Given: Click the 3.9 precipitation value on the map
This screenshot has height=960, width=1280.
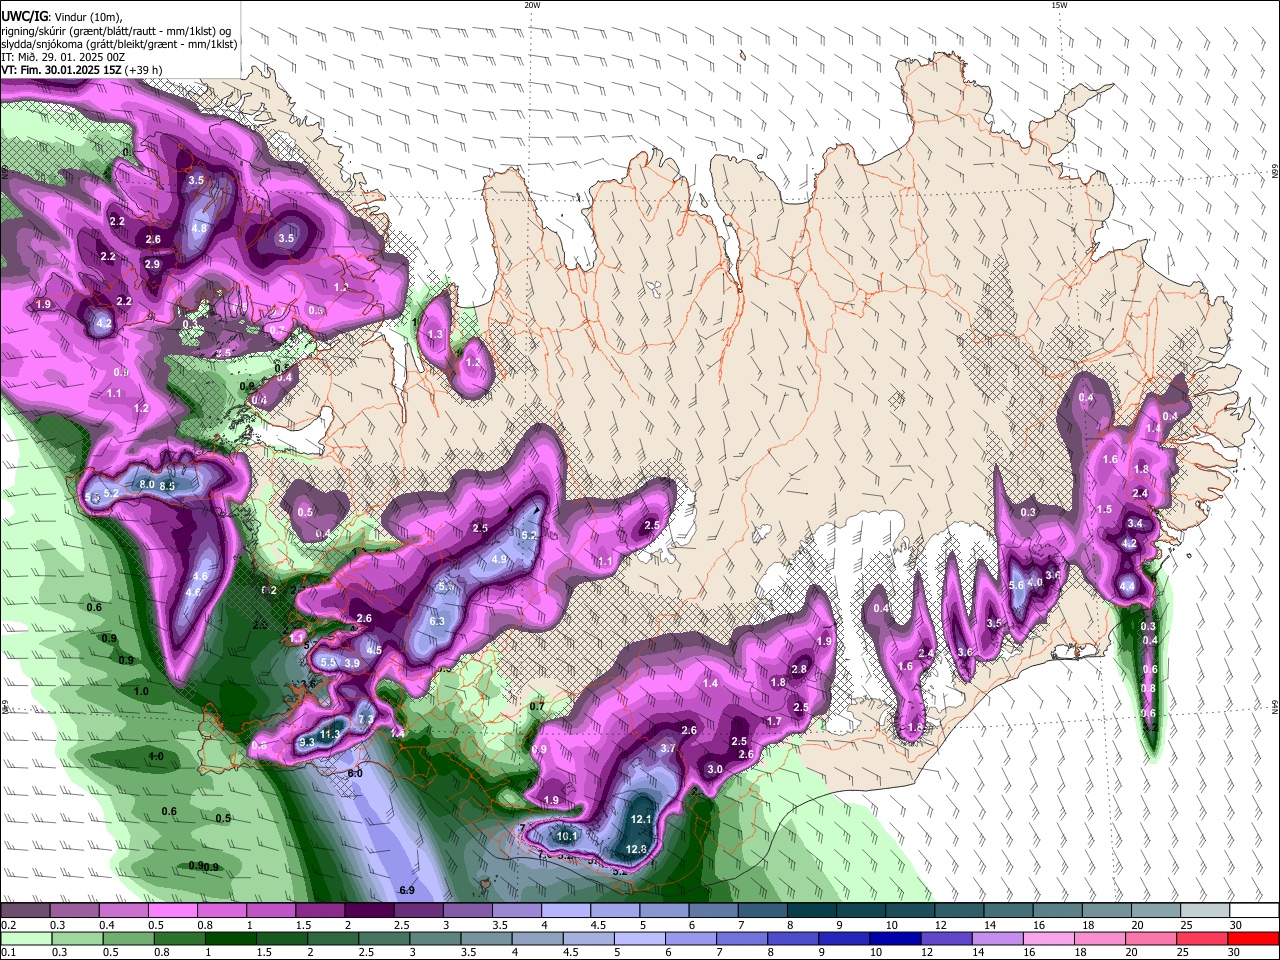Looking at the screenshot, I should pyautogui.click(x=351, y=663).
